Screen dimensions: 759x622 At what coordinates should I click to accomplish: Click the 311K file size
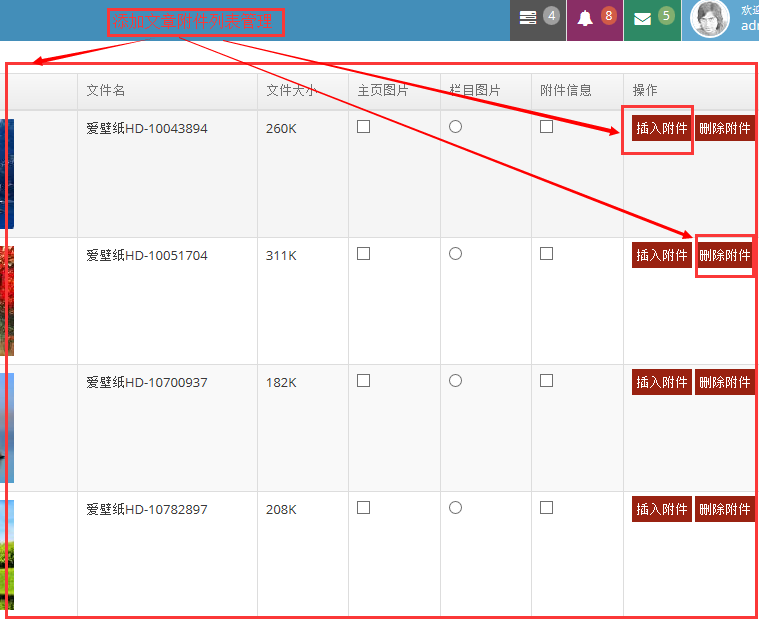click(281, 255)
